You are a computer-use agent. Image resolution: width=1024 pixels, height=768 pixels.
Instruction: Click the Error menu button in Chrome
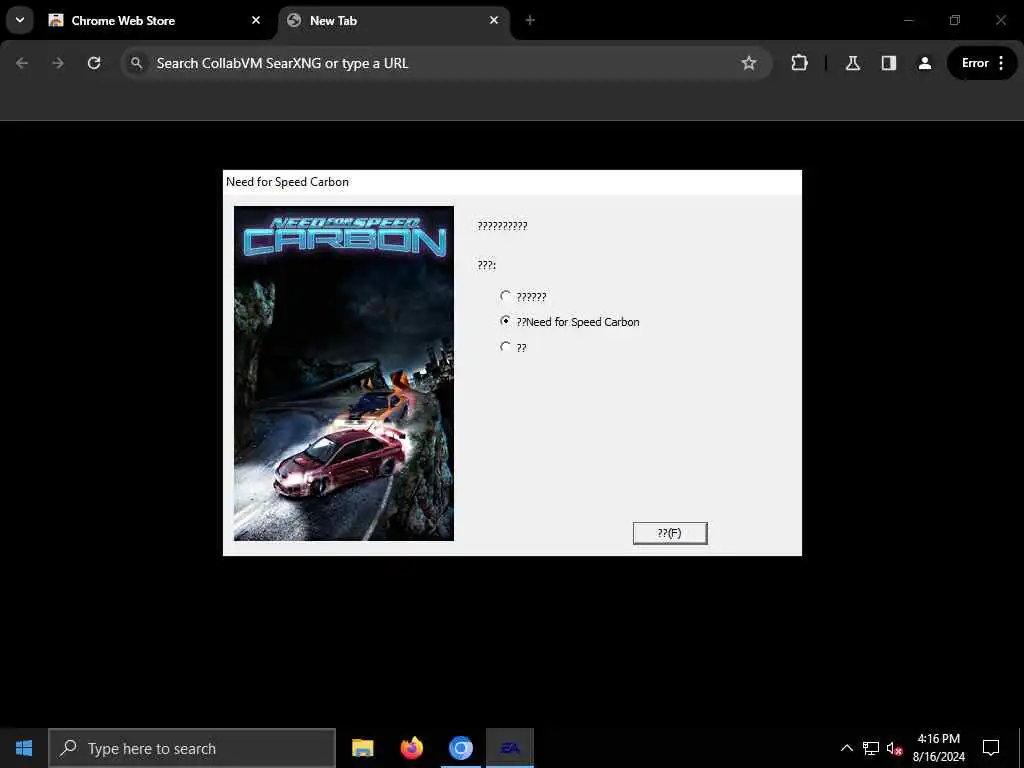coord(982,63)
